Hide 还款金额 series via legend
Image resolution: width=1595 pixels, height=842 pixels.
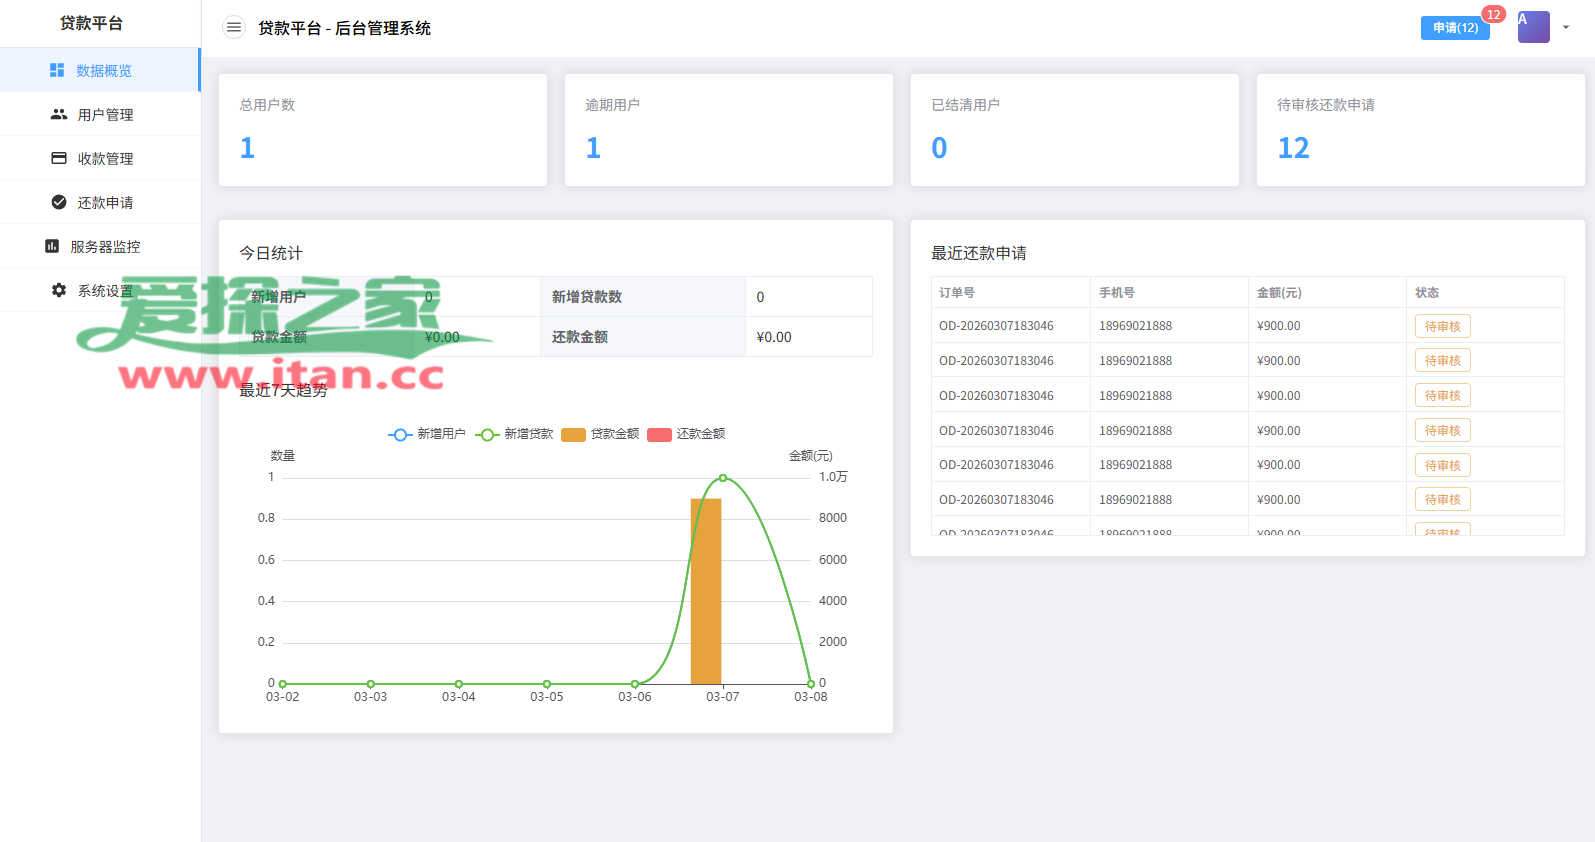tap(687, 434)
